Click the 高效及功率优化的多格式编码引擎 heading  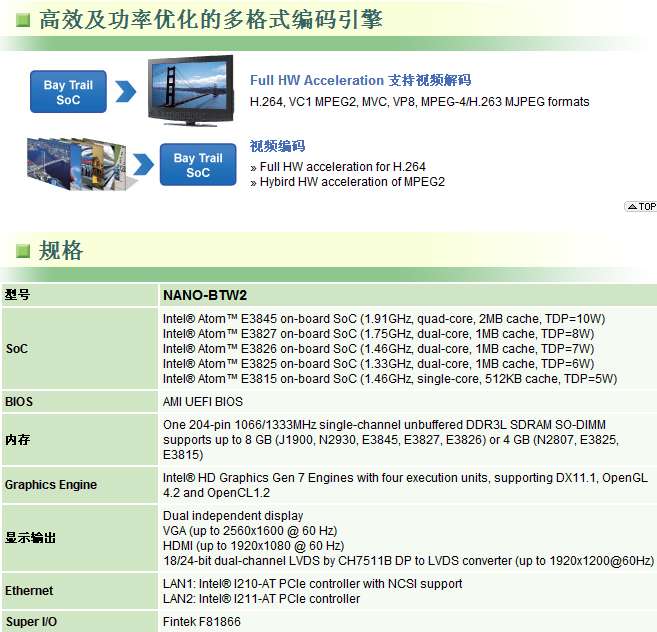click(211, 19)
